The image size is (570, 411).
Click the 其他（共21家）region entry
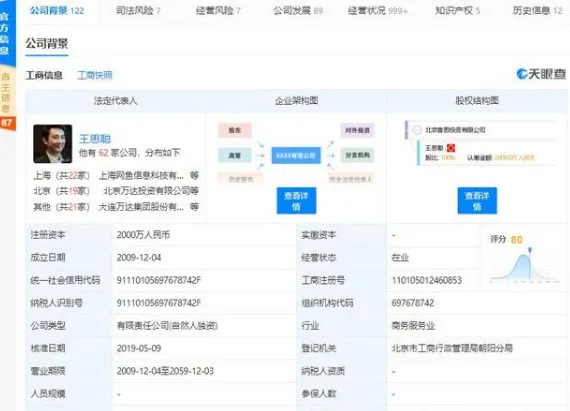[61, 207]
